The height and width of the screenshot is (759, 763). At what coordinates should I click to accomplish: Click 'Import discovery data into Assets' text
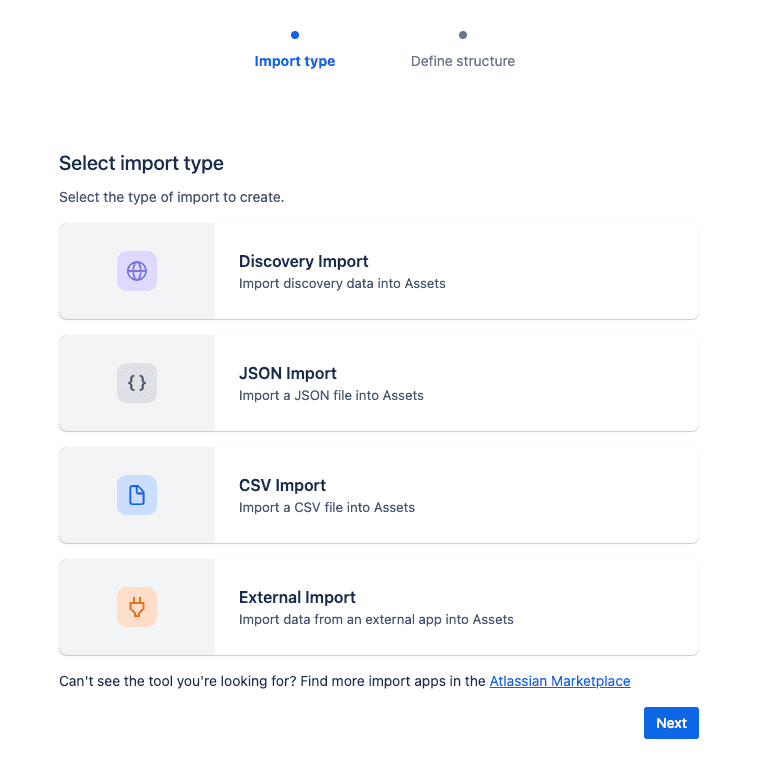tap(342, 283)
